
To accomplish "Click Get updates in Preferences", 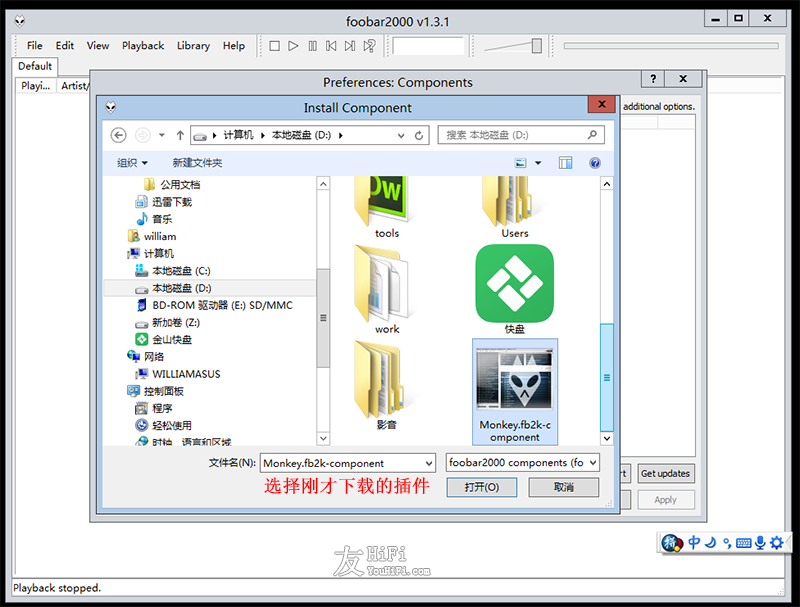I will (x=665, y=473).
